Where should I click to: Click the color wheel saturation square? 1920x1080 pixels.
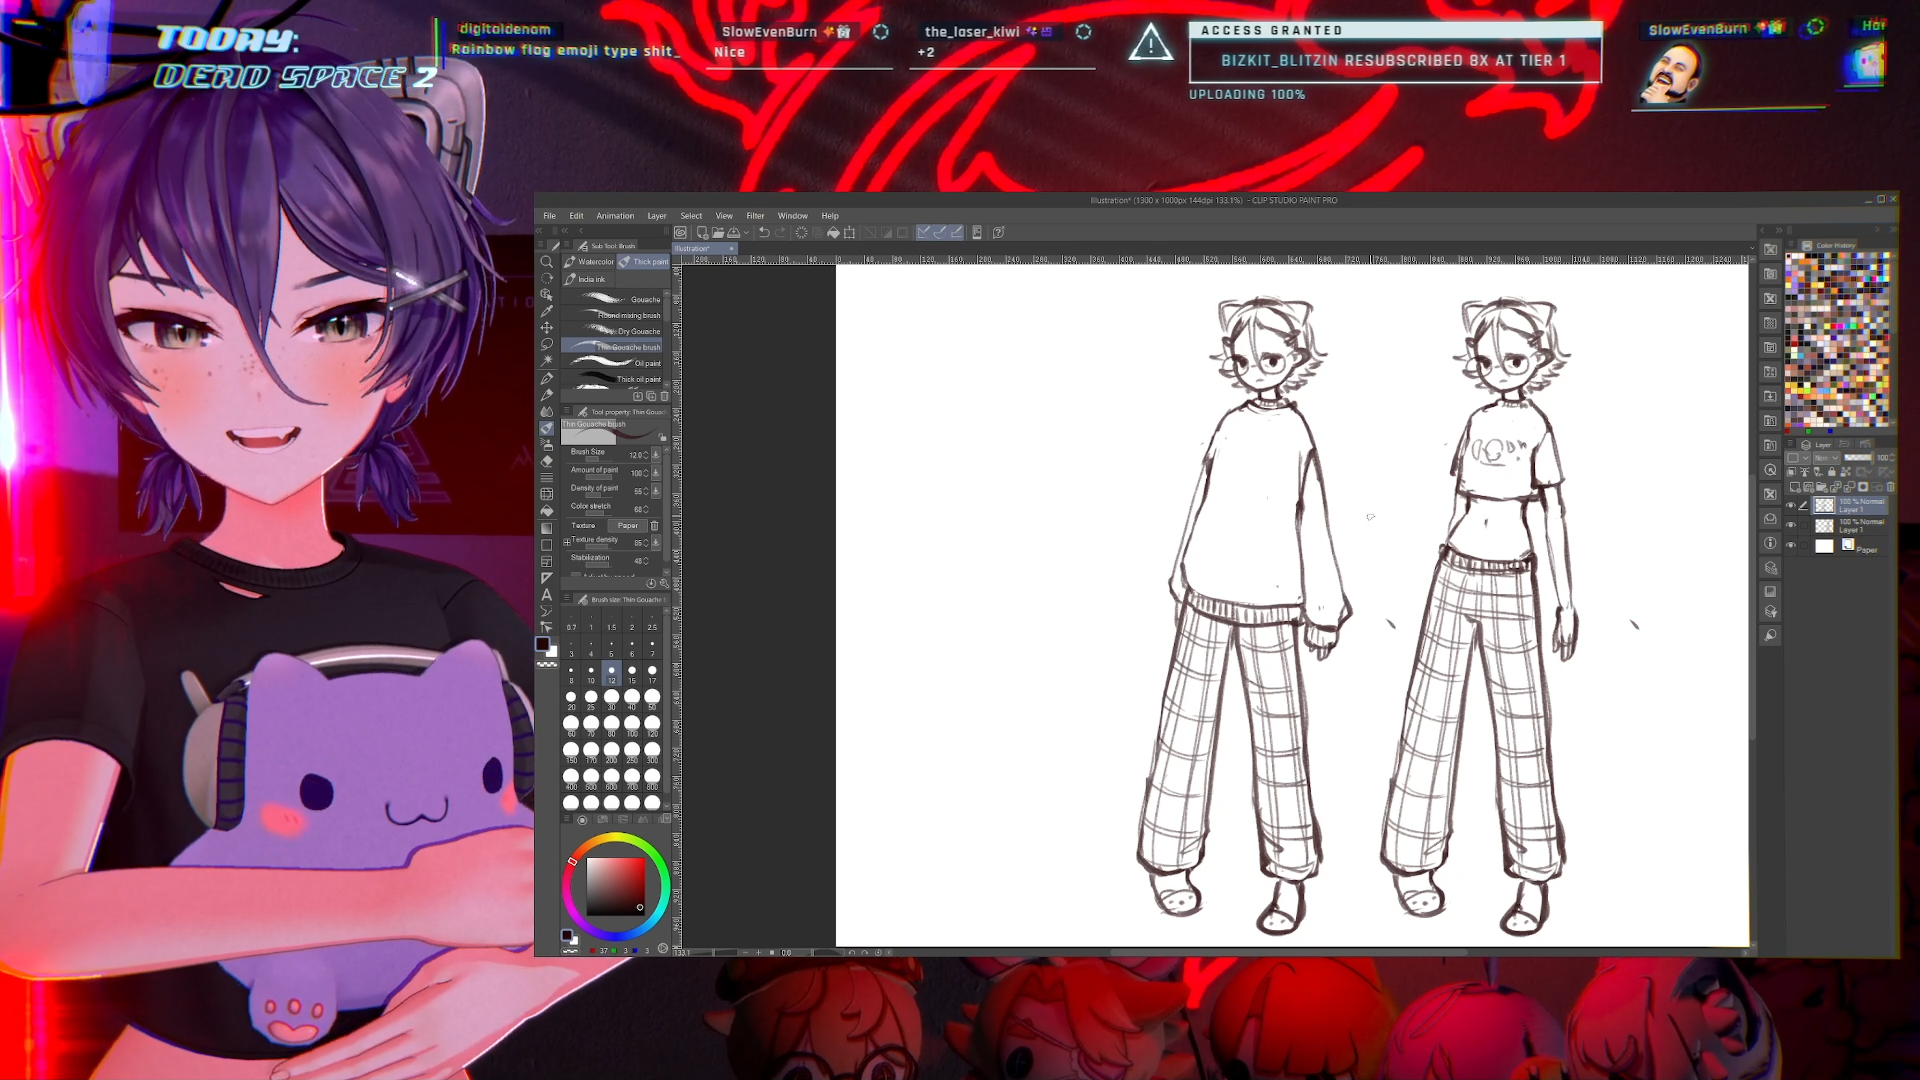pyautogui.click(x=615, y=886)
